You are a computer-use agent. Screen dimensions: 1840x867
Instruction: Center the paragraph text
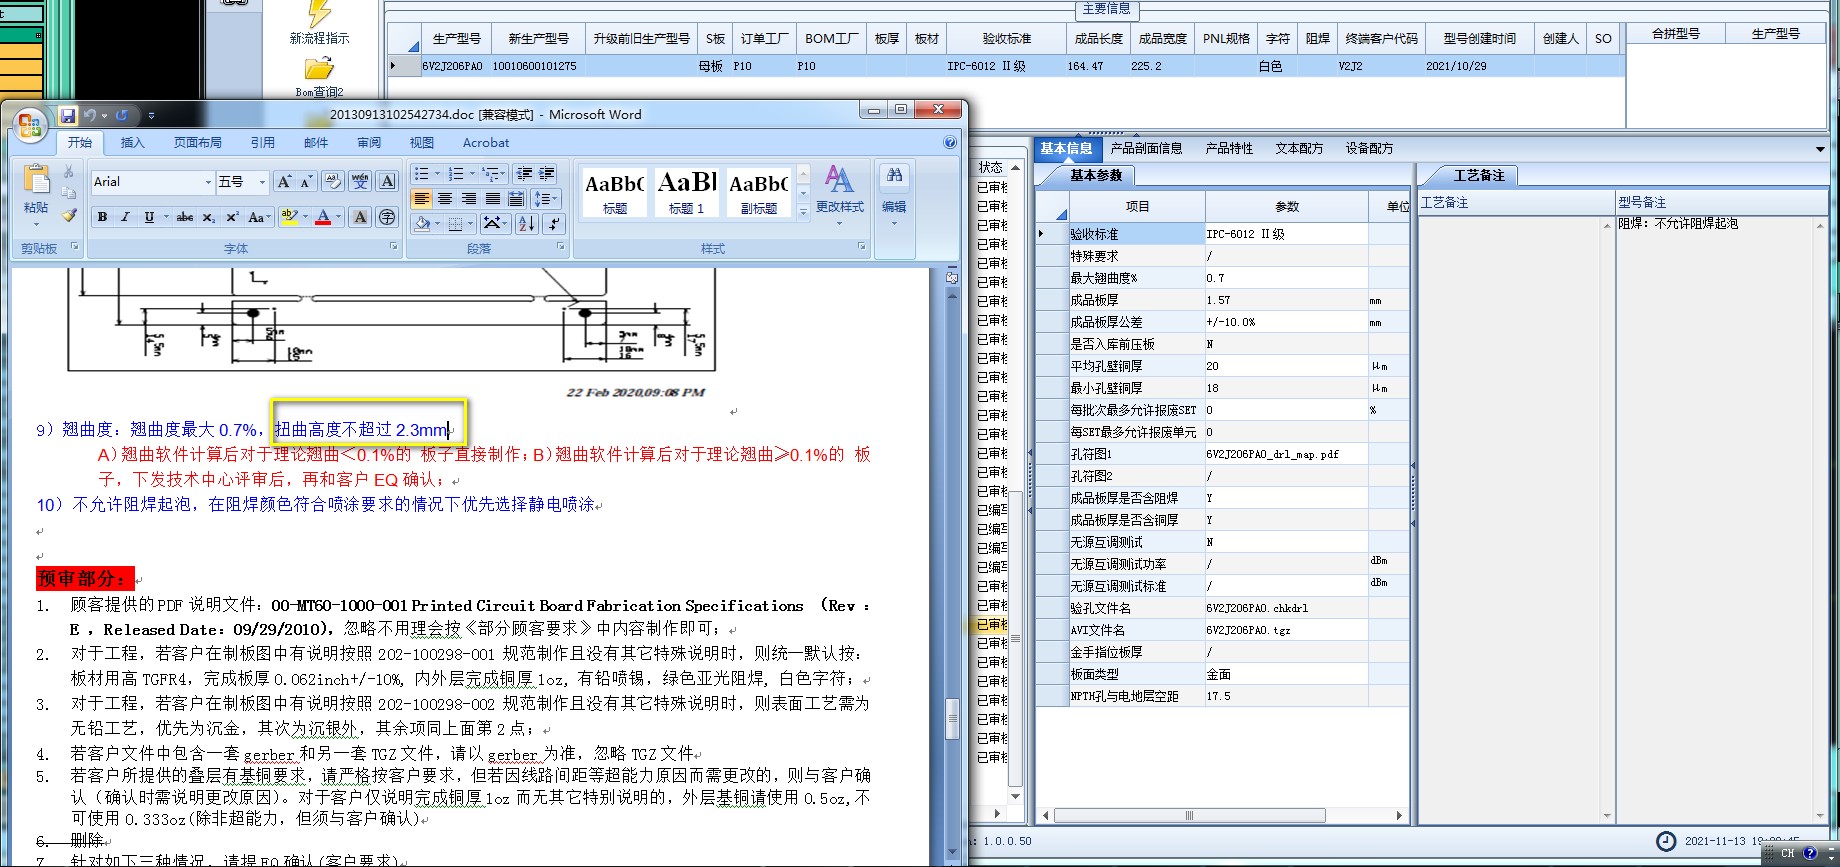coord(445,199)
